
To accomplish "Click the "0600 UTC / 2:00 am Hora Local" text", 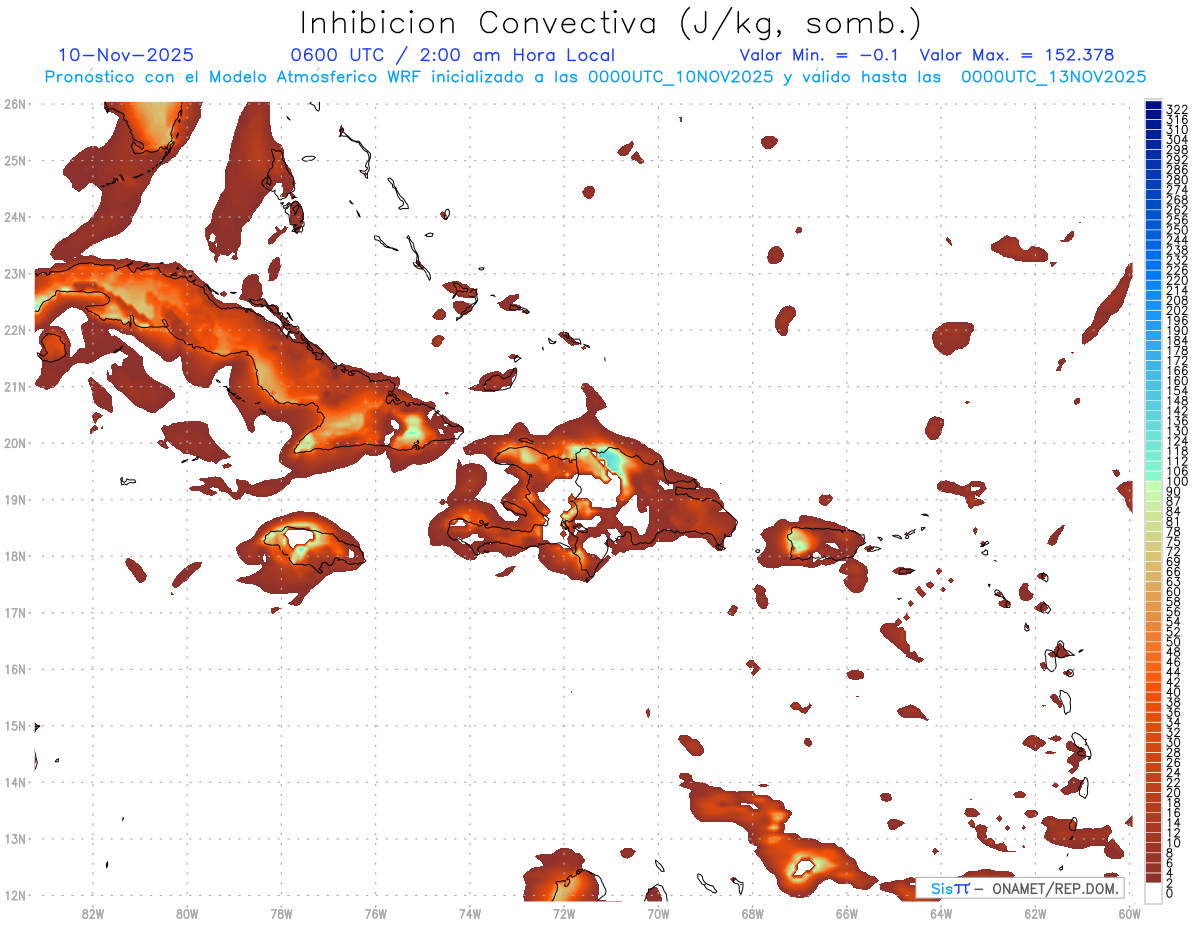I will [452, 55].
